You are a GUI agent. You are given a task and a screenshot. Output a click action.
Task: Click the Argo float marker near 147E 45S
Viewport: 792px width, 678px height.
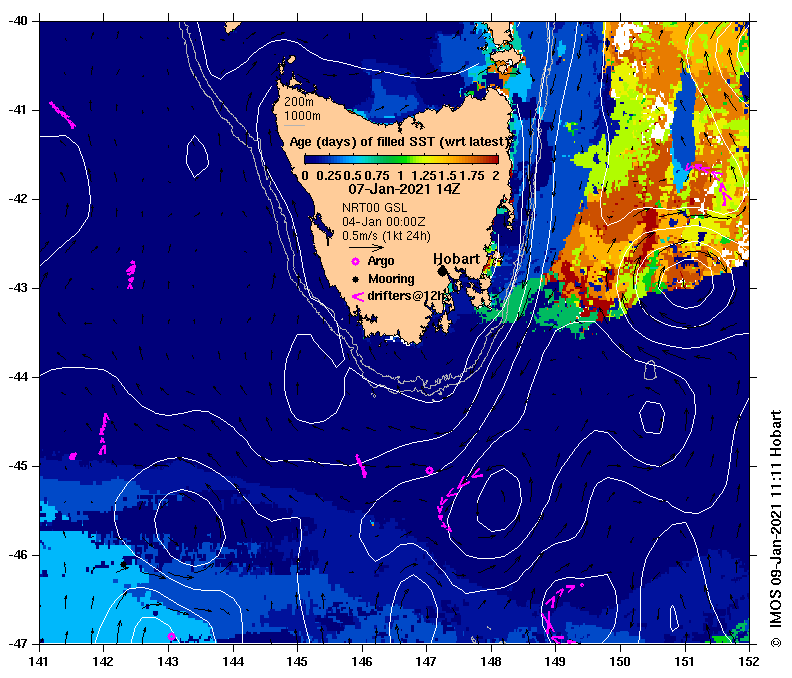coord(429,470)
